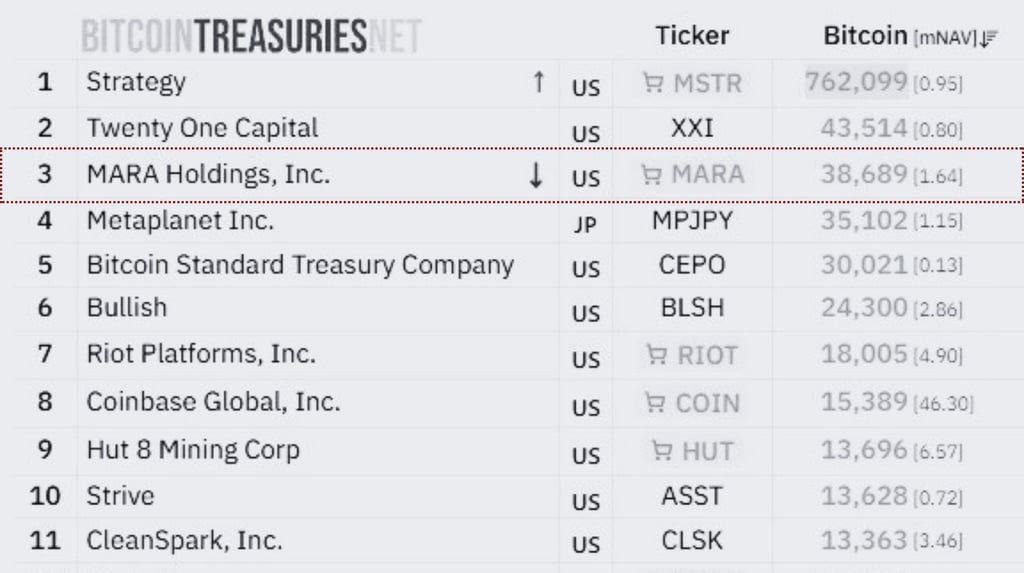1024x573 pixels.
Task: Open the BitcoinTreasuries.net logo
Action: coord(250,37)
